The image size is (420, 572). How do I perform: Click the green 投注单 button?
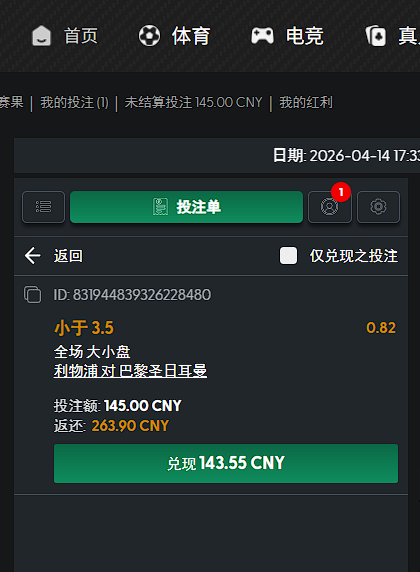(x=186, y=207)
